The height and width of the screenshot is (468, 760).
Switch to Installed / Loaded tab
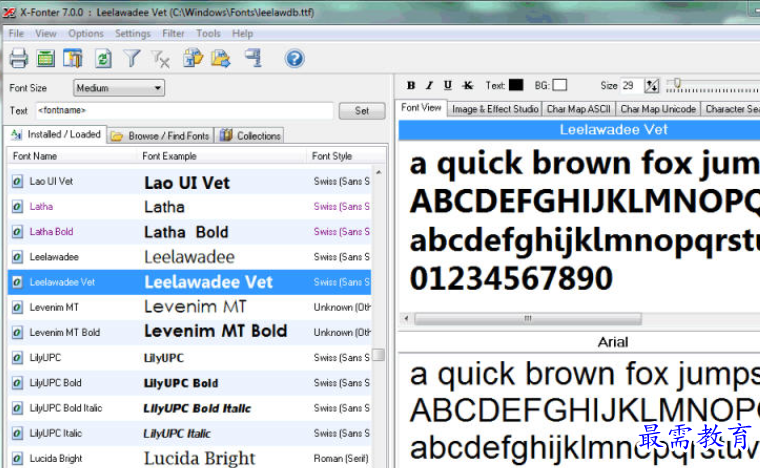pos(55,134)
